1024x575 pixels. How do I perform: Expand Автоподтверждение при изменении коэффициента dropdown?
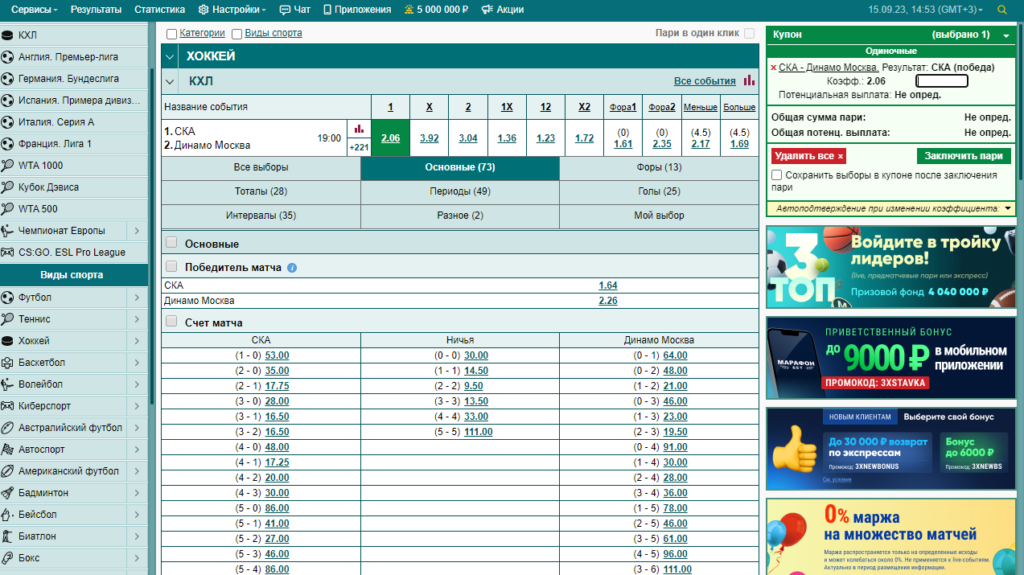click(1008, 208)
